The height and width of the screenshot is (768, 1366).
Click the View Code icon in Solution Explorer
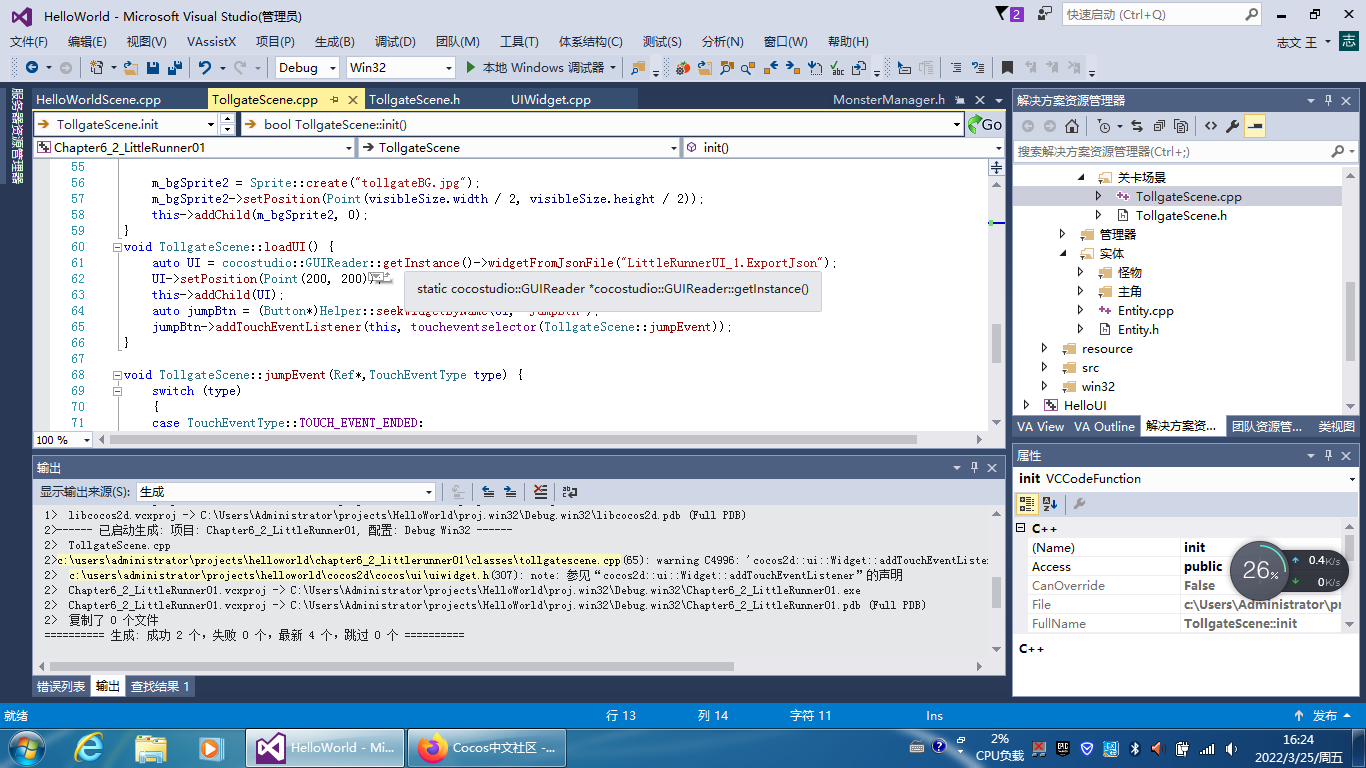[1211, 127]
